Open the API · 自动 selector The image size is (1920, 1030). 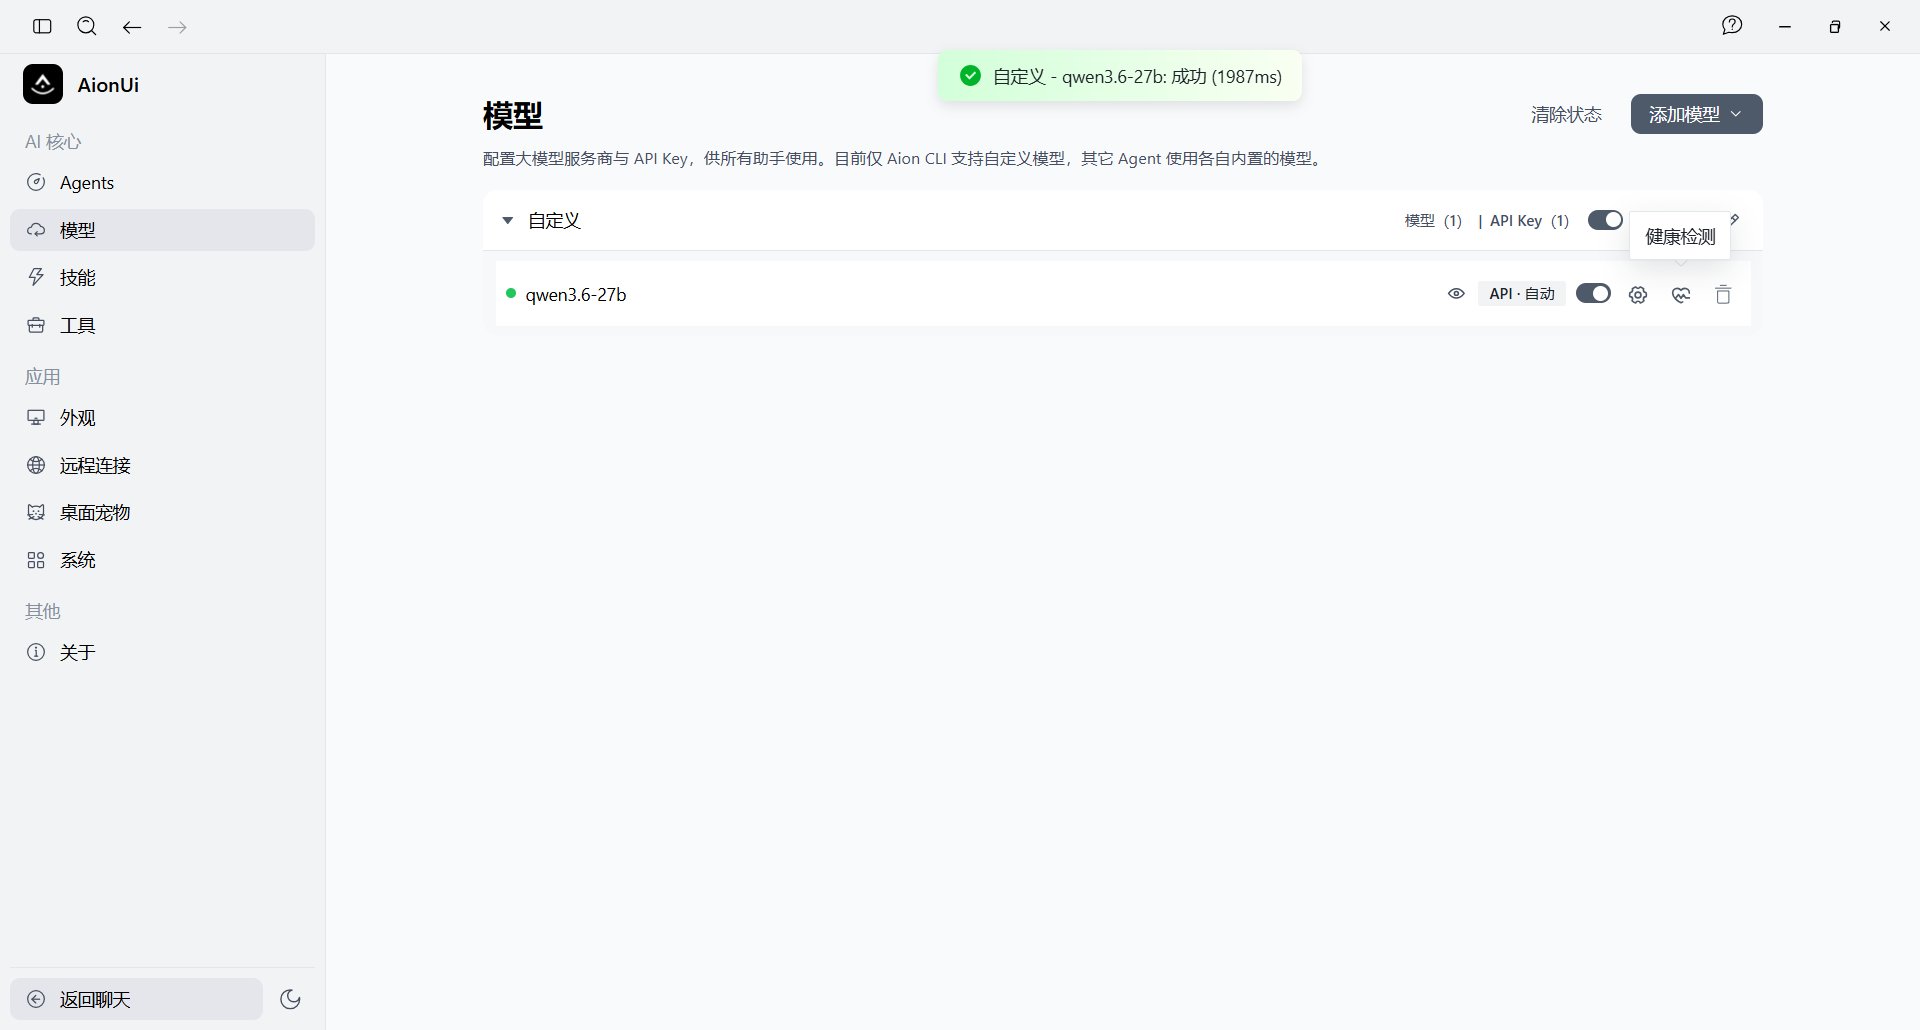point(1522,294)
